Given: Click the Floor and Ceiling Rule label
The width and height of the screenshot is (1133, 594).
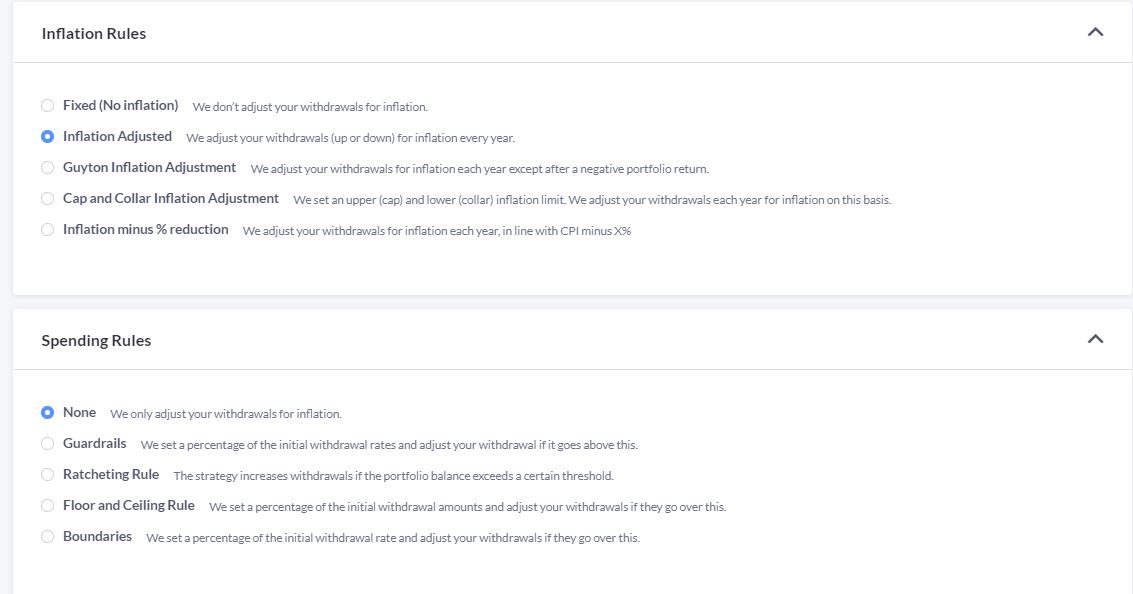Looking at the screenshot, I should click(x=128, y=505).
